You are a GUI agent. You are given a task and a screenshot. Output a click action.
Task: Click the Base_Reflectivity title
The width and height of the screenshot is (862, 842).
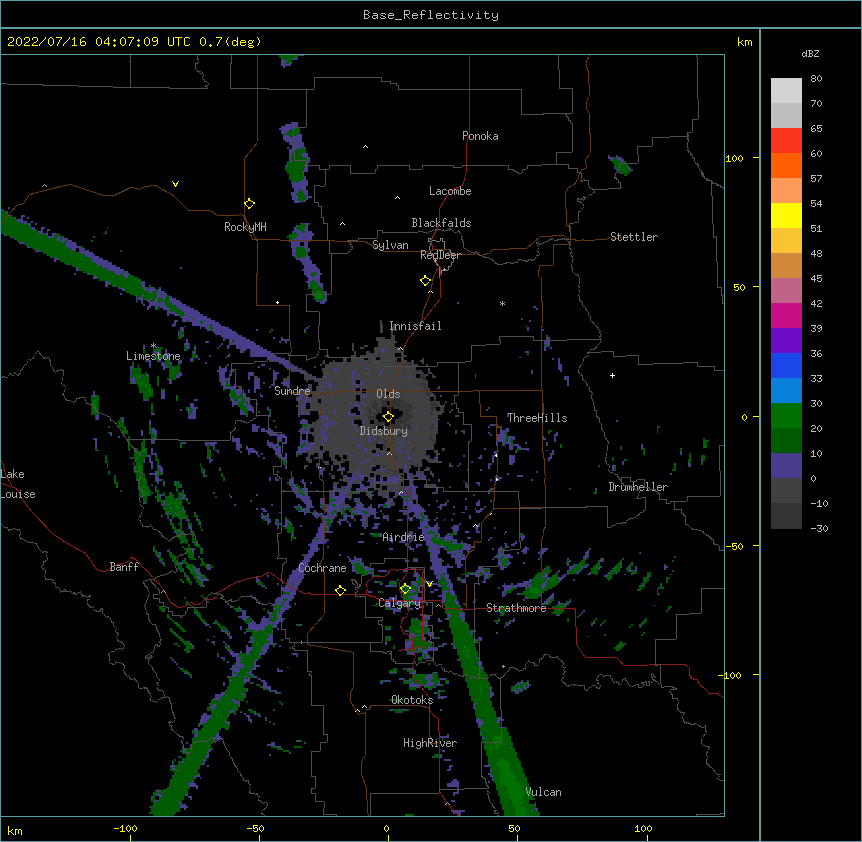431,15
